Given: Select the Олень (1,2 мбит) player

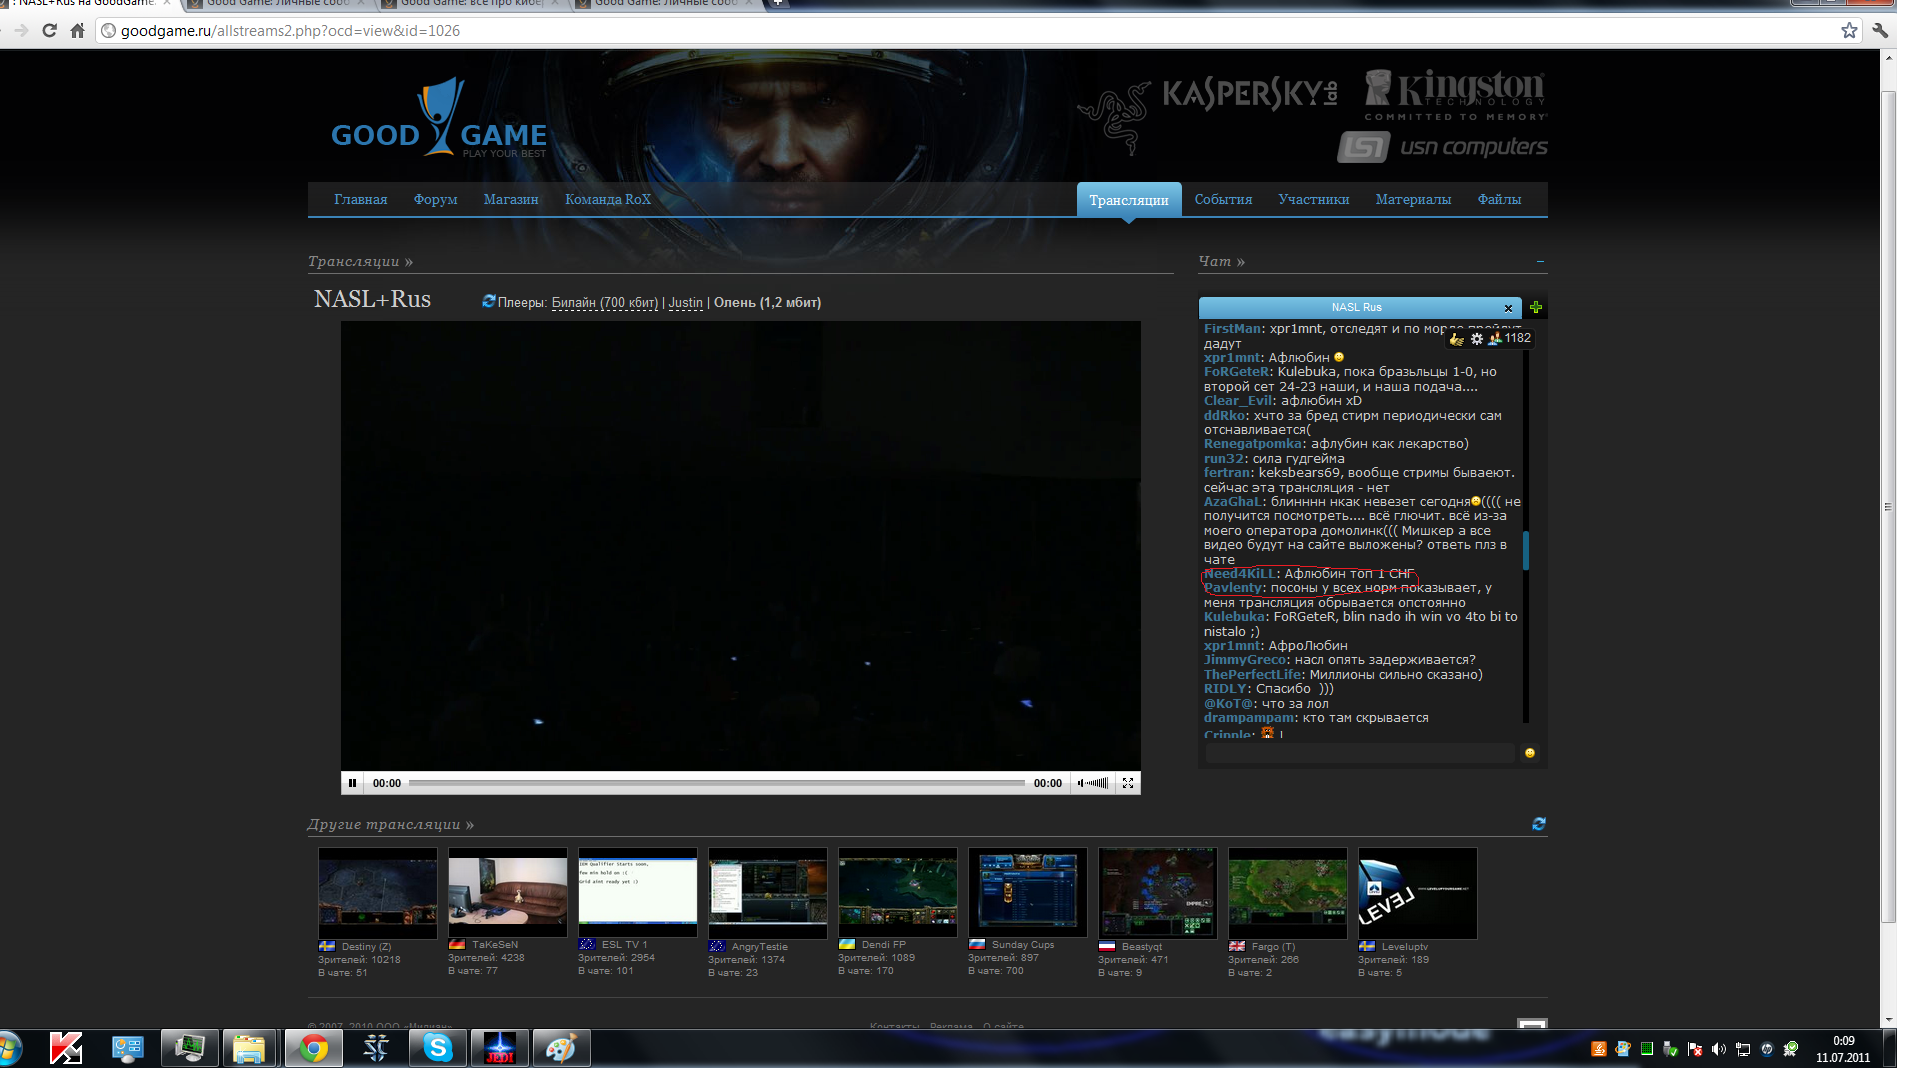Looking at the screenshot, I should 767,302.
